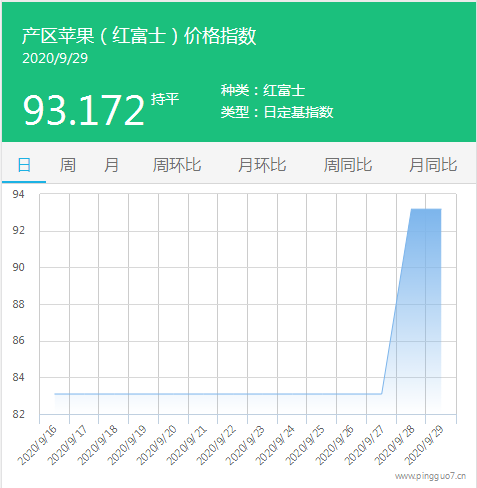Click the 93.172 index value
This screenshot has width=477, height=488.
(x=84, y=110)
